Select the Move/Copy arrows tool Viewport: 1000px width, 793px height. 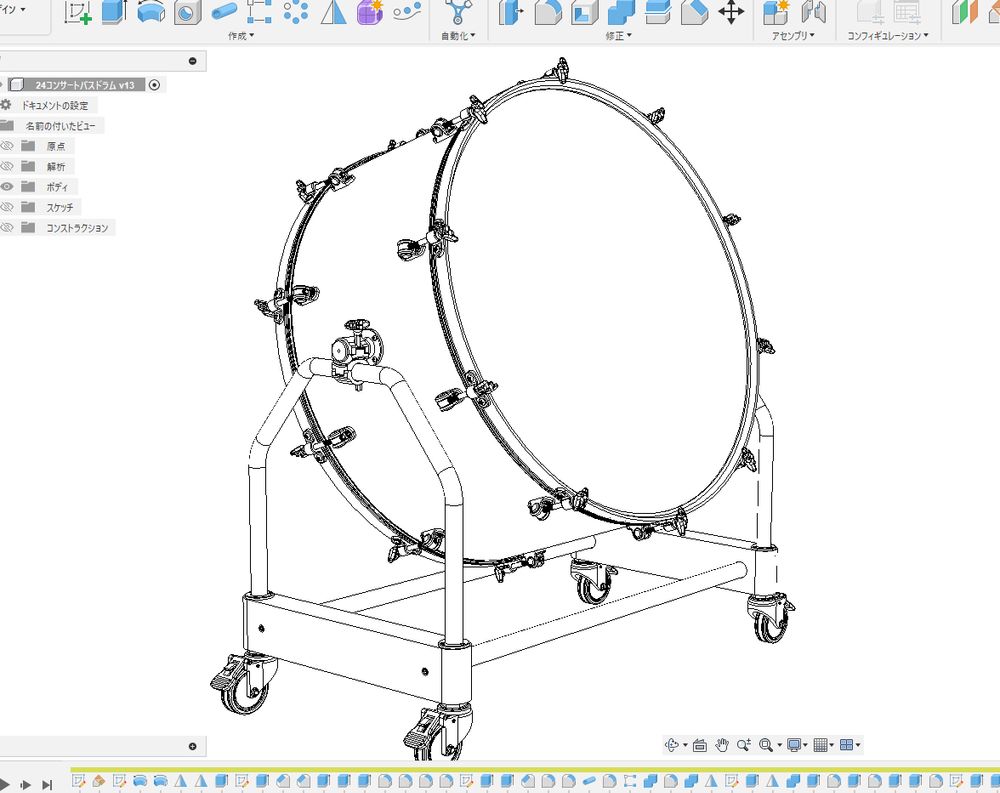(731, 12)
